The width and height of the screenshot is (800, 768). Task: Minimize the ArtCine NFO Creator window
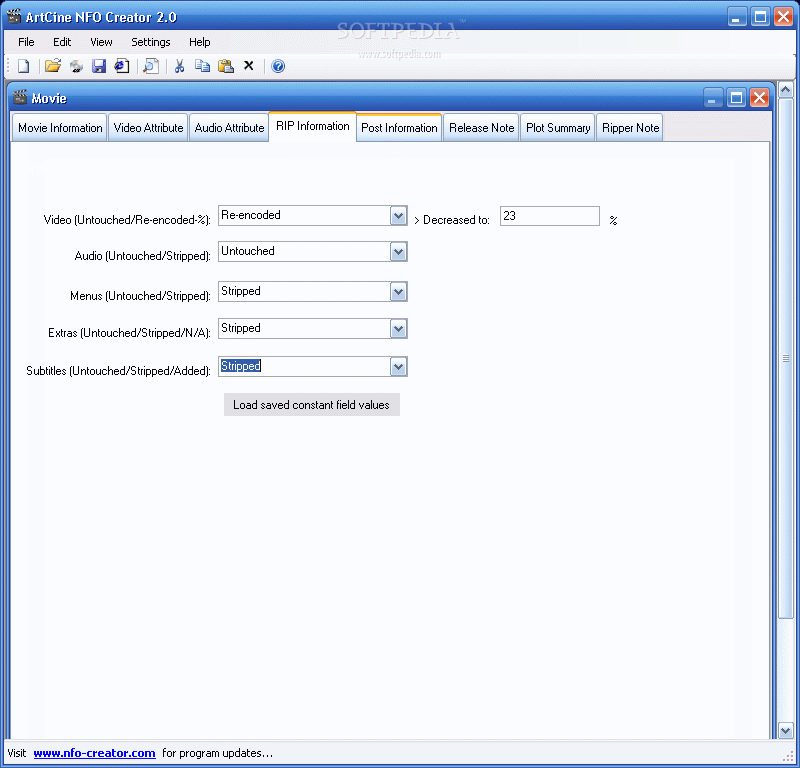point(736,17)
